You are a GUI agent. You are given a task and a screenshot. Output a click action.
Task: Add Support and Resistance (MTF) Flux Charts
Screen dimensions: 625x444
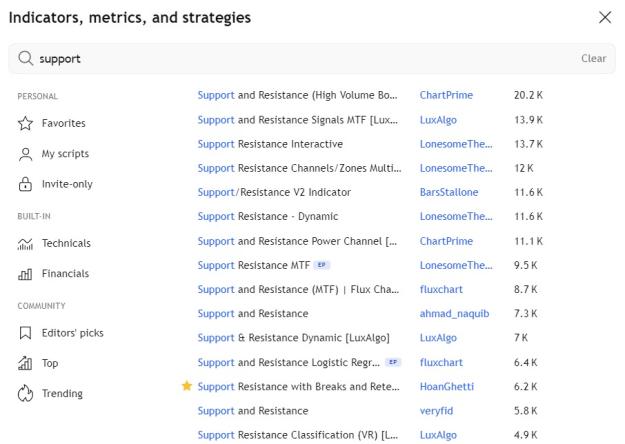pyautogui.click(x=298, y=289)
